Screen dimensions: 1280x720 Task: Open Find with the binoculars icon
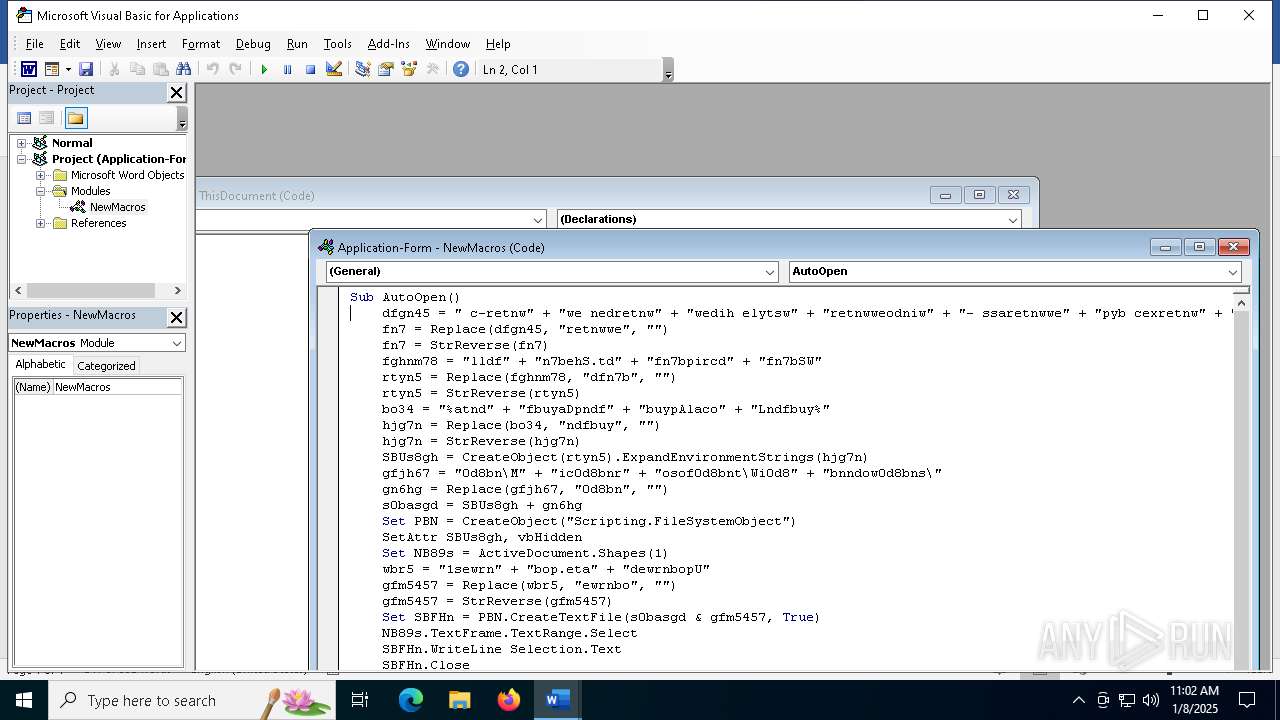[x=183, y=69]
